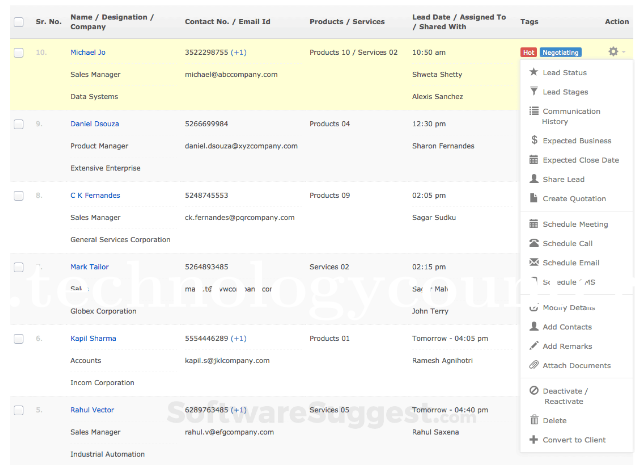Click the Contact No. / Email Id header
Viewport: 635px width, 465px height.
point(228,21)
